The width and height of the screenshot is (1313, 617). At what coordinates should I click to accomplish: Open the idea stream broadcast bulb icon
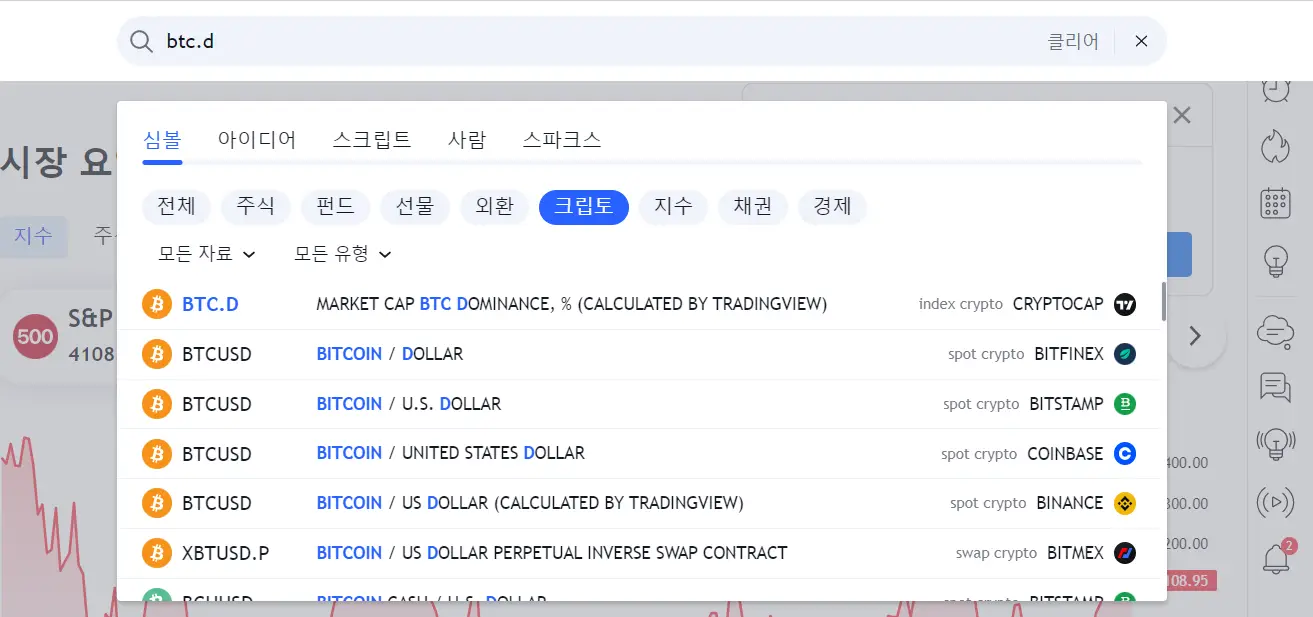coord(1275,443)
